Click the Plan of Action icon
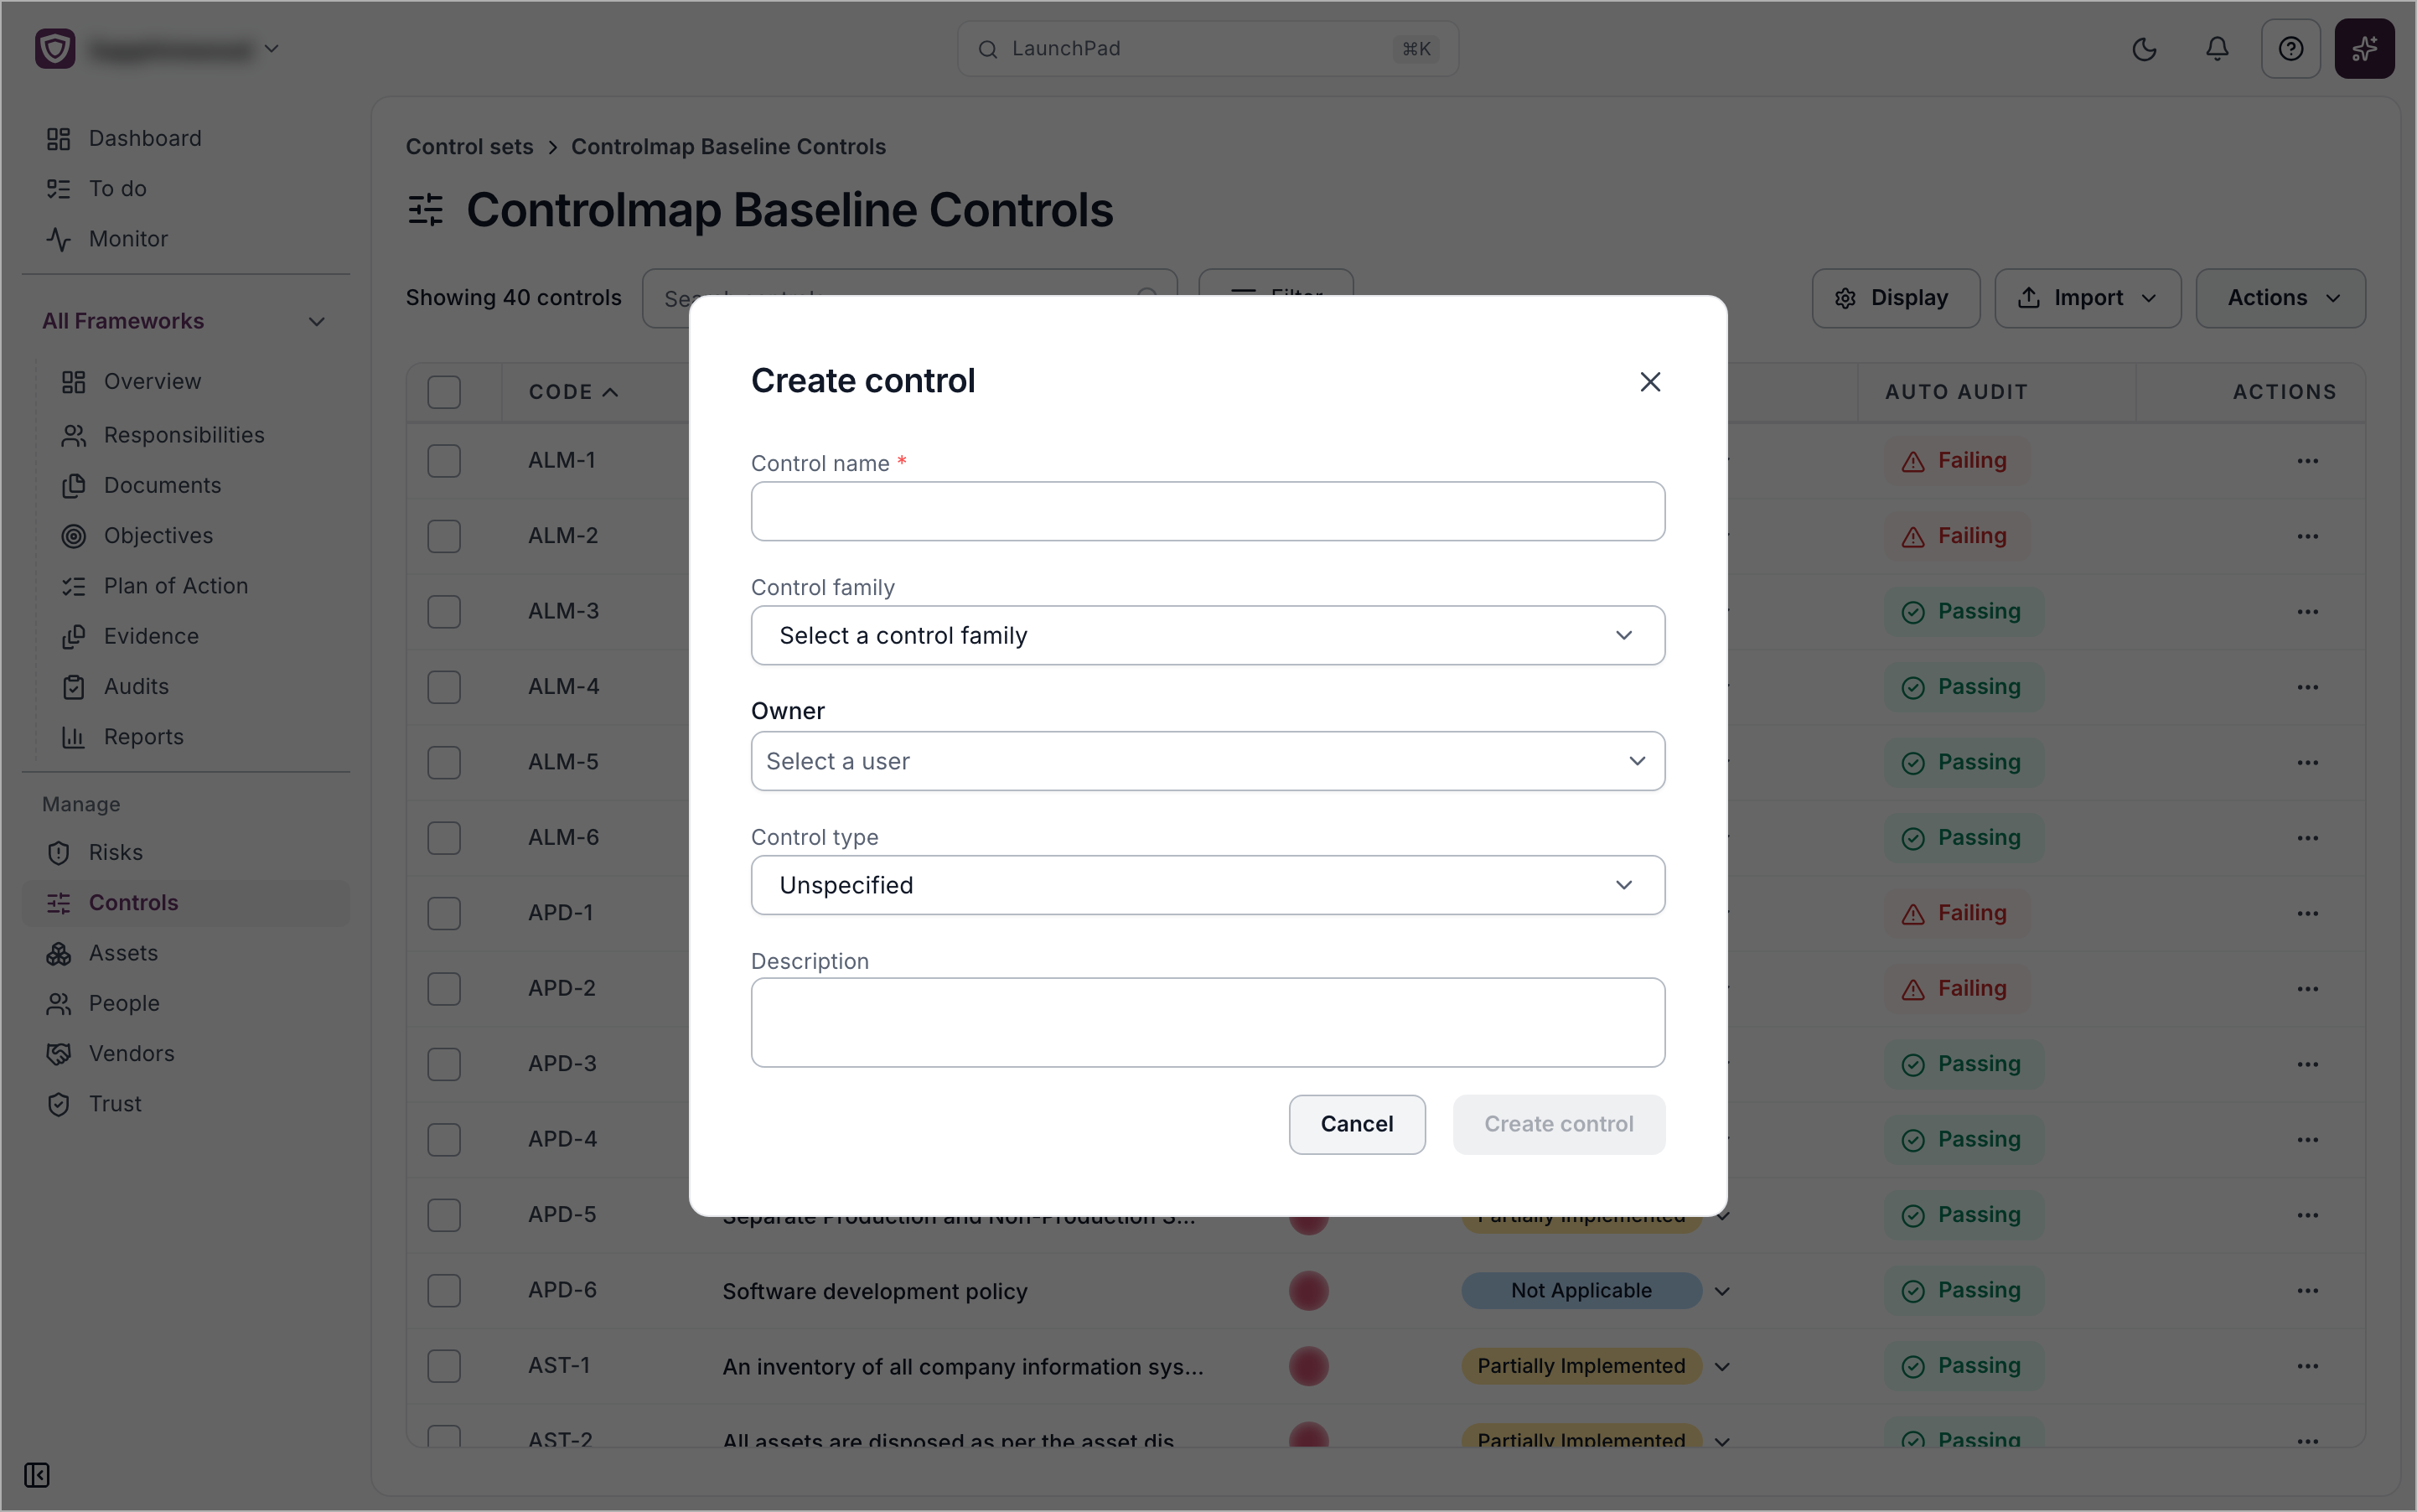2417x1512 pixels. [x=73, y=586]
